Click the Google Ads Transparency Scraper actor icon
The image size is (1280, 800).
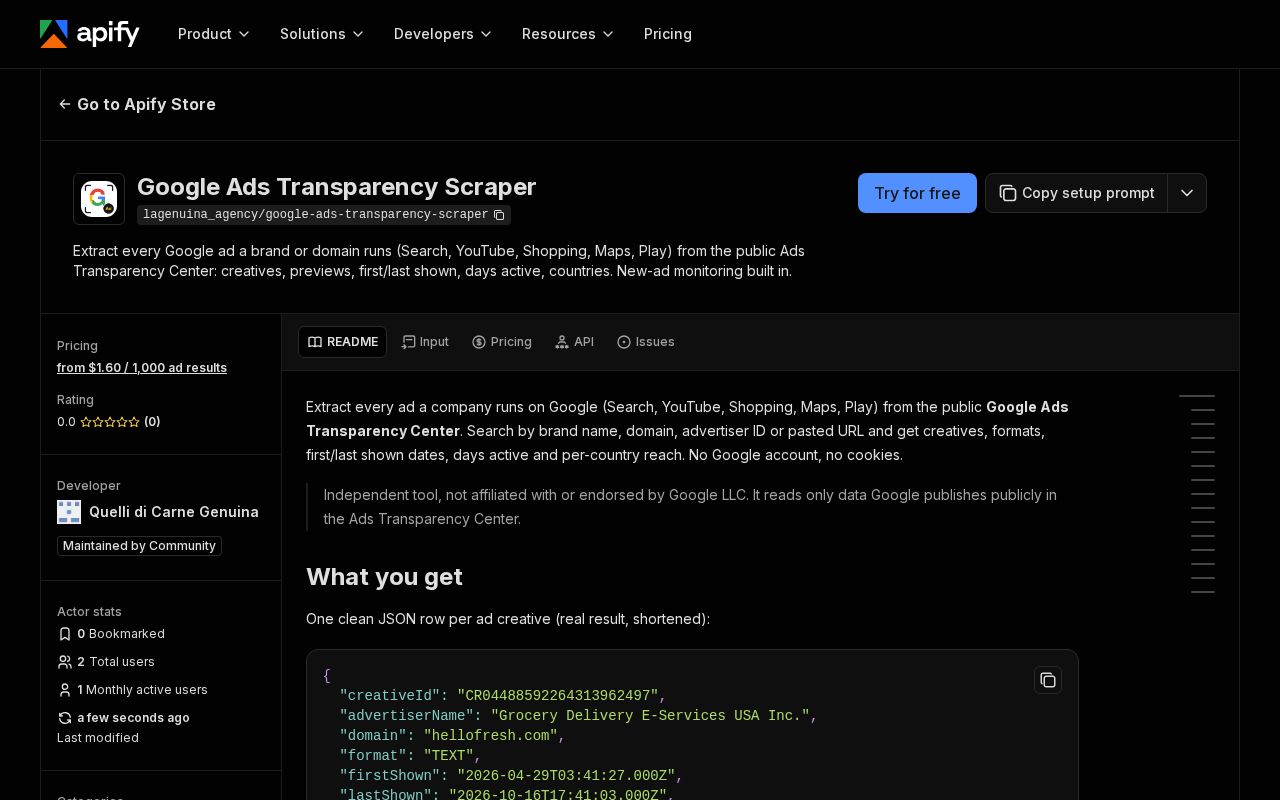click(99, 199)
